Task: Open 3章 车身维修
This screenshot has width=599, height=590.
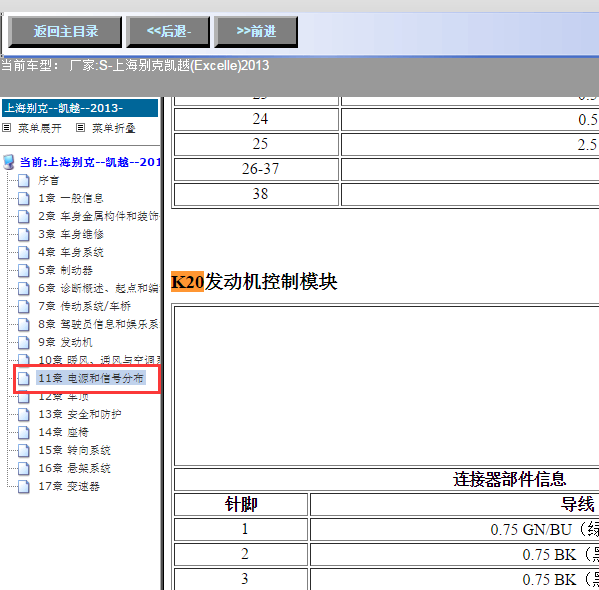Action: [x=71, y=234]
